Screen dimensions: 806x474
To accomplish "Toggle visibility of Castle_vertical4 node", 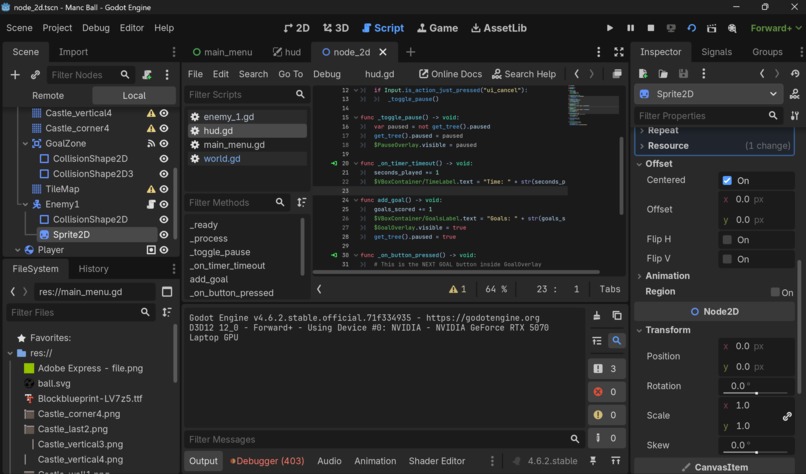I will click(164, 113).
